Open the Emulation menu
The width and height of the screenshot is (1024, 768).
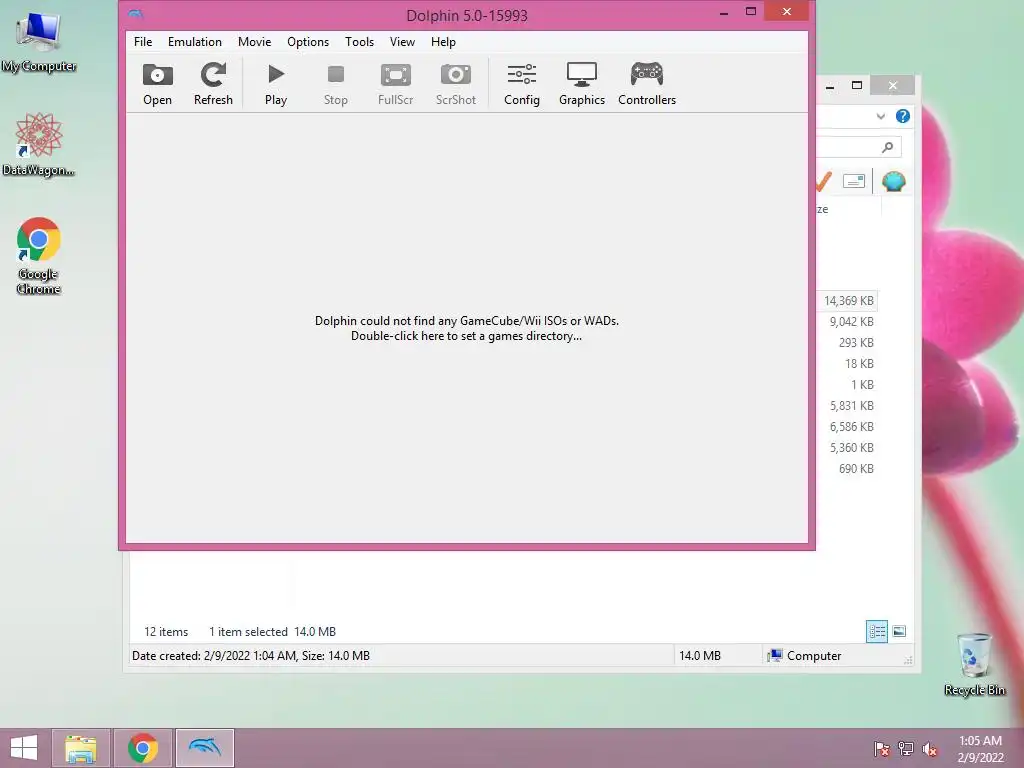click(x=195, y=42)
